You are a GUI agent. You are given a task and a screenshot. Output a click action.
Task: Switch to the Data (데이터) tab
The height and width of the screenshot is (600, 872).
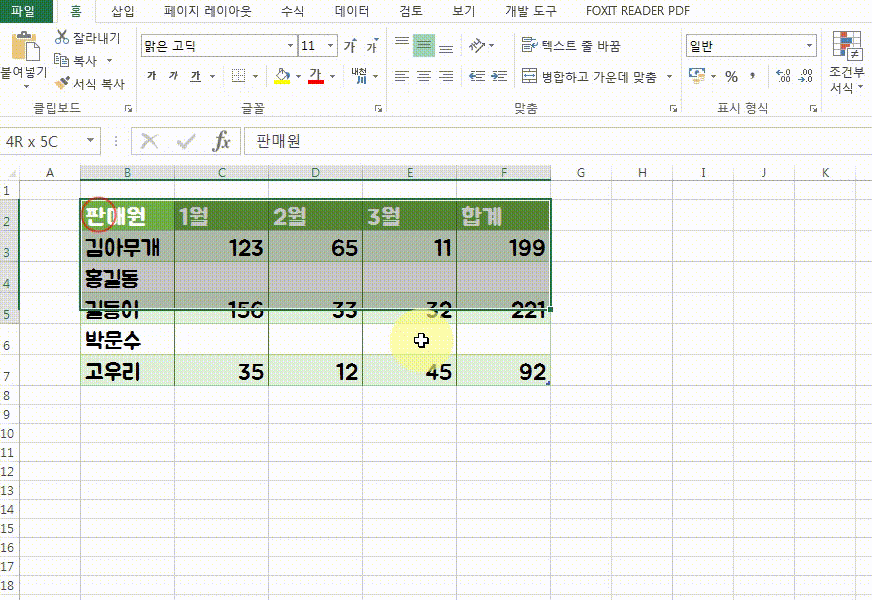[352, 11]
